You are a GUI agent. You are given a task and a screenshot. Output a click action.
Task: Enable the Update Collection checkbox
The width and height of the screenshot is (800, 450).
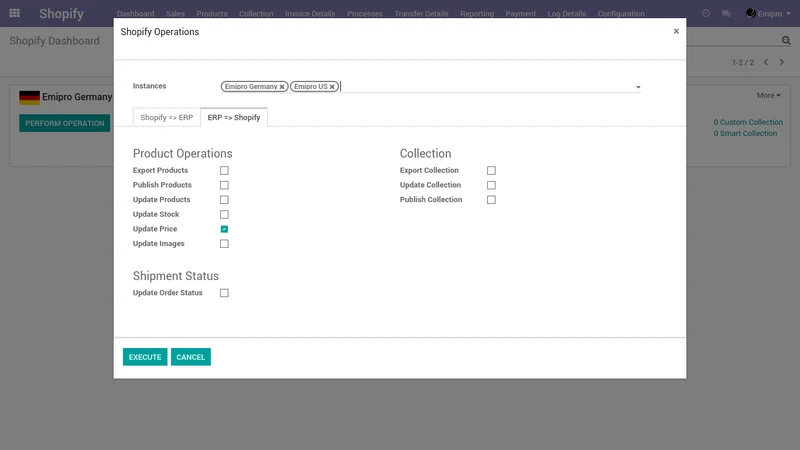pyautogui.click(x=491, y=185)
